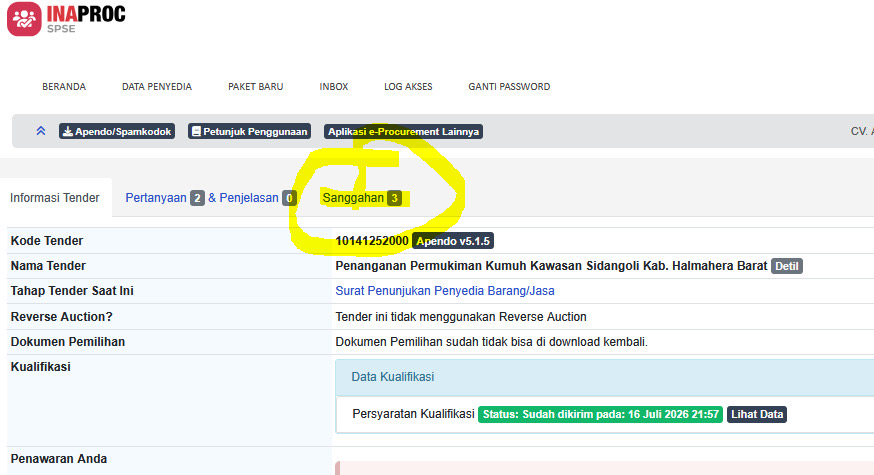Select the Informasi Tender tab
The height and width of the screenshot is (475, 874).
(x=55, y=198)
